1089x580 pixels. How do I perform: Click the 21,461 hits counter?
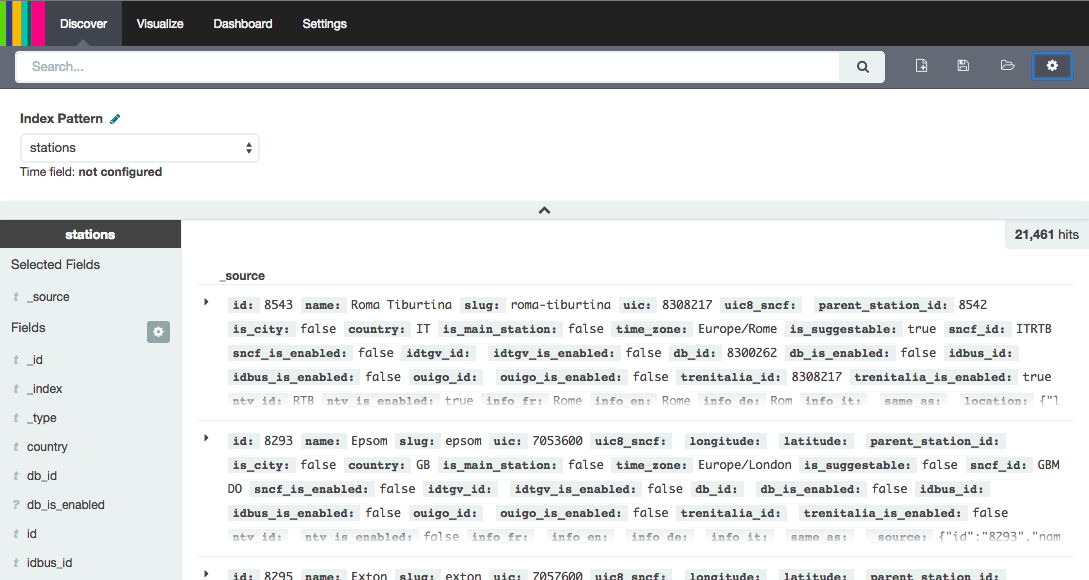1047,235
